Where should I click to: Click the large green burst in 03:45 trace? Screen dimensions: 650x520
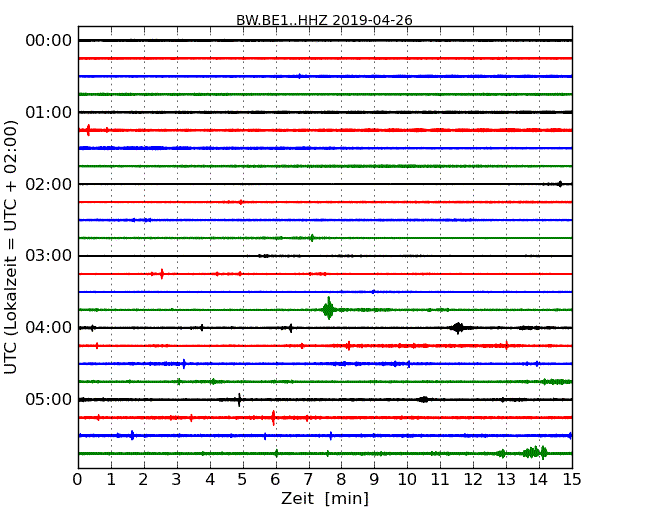pyautogui.click(x=329, y=309)
